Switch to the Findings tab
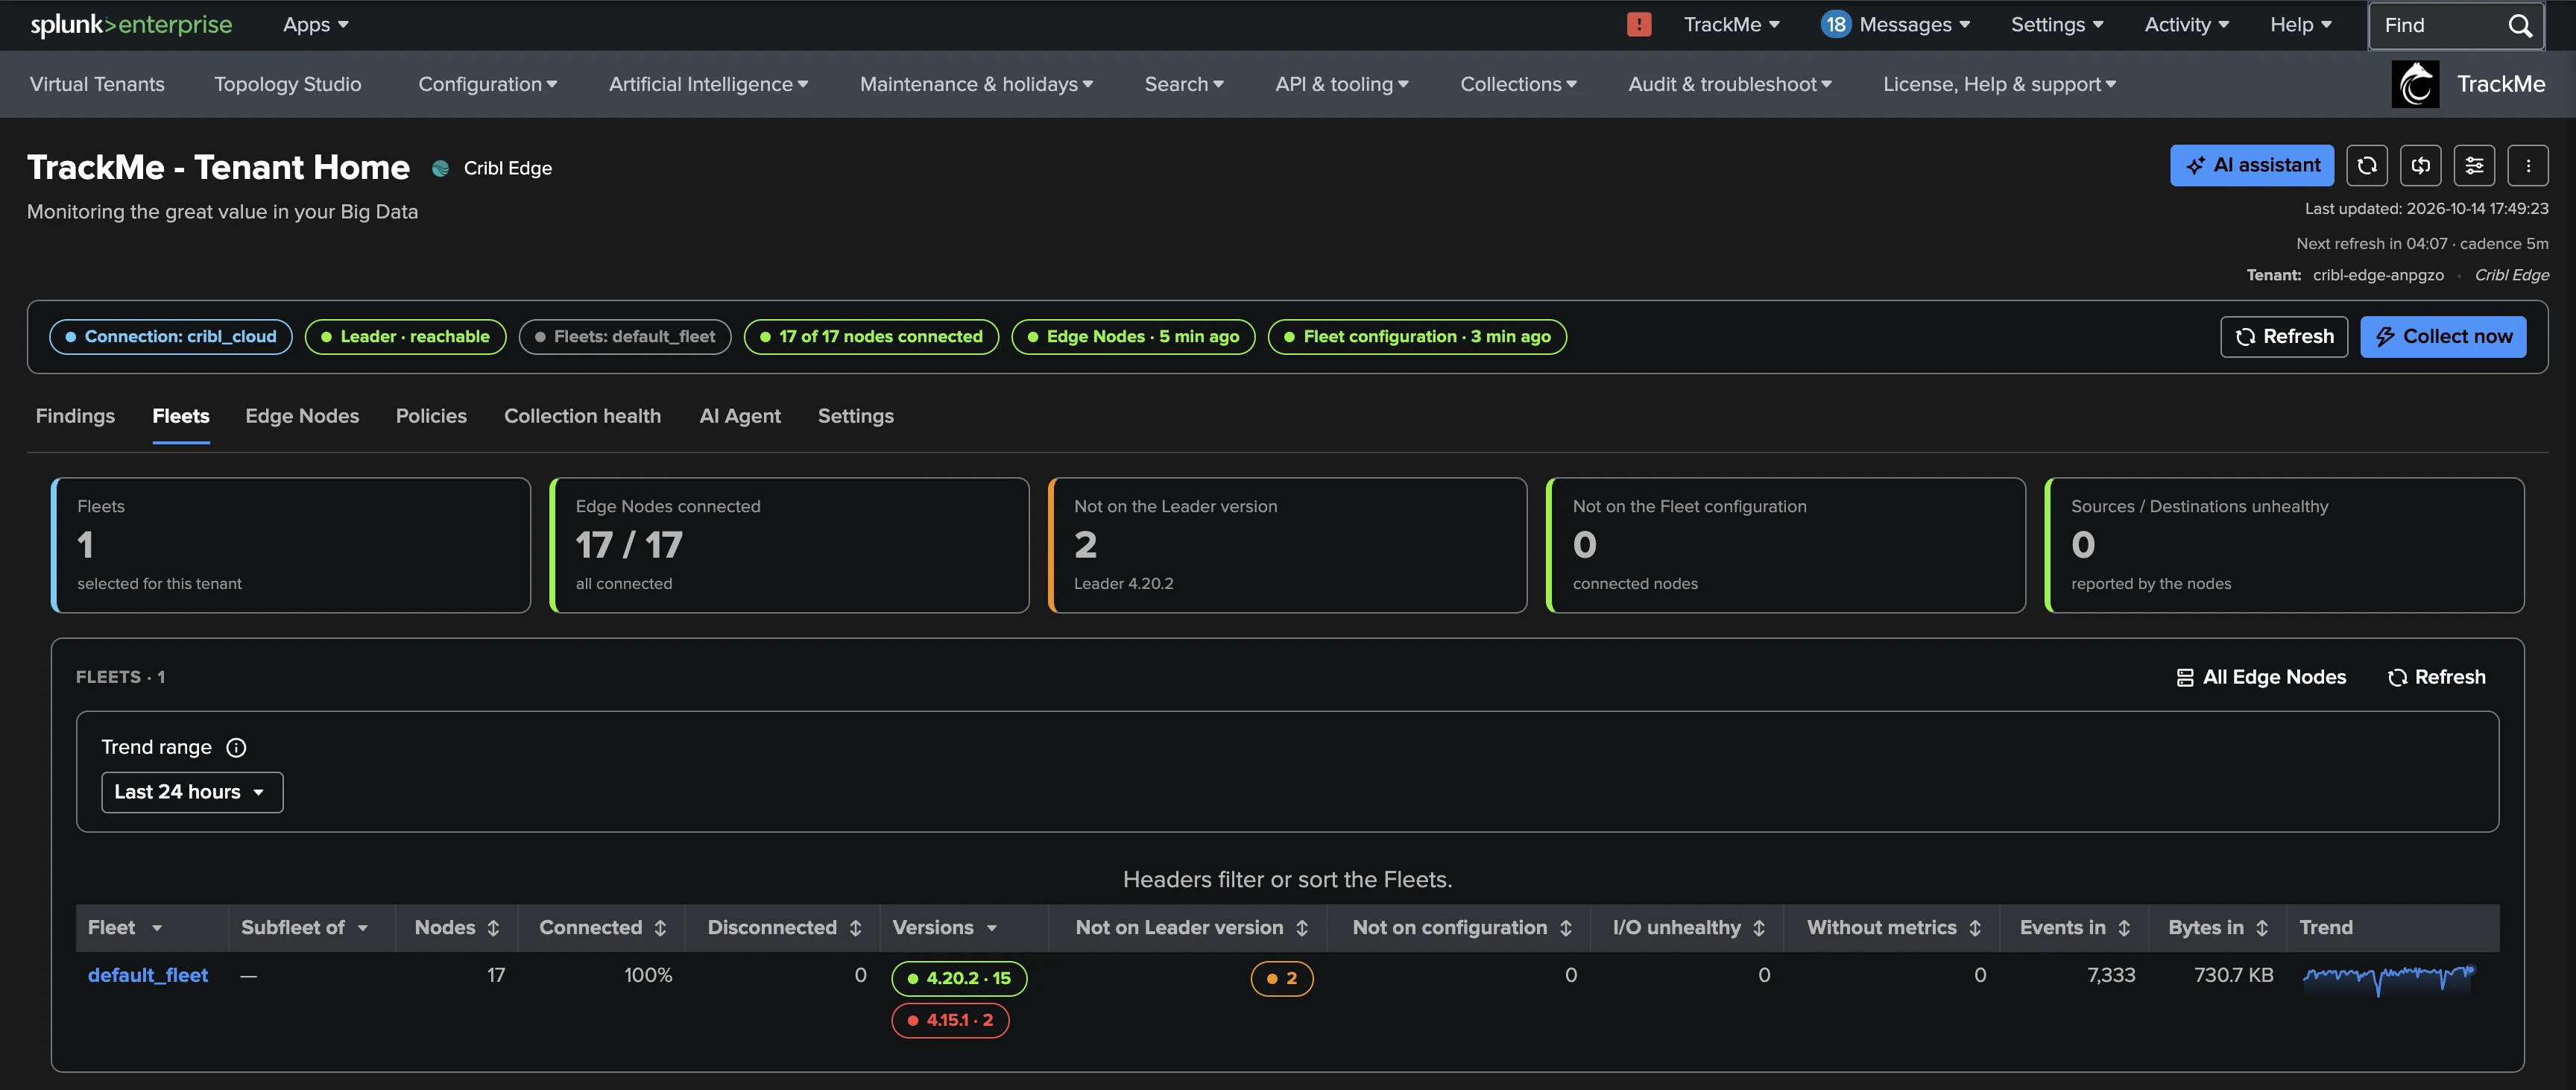Image resolution: width=2576 pixels, height=1090 pixels. click(x=75, y=416)
